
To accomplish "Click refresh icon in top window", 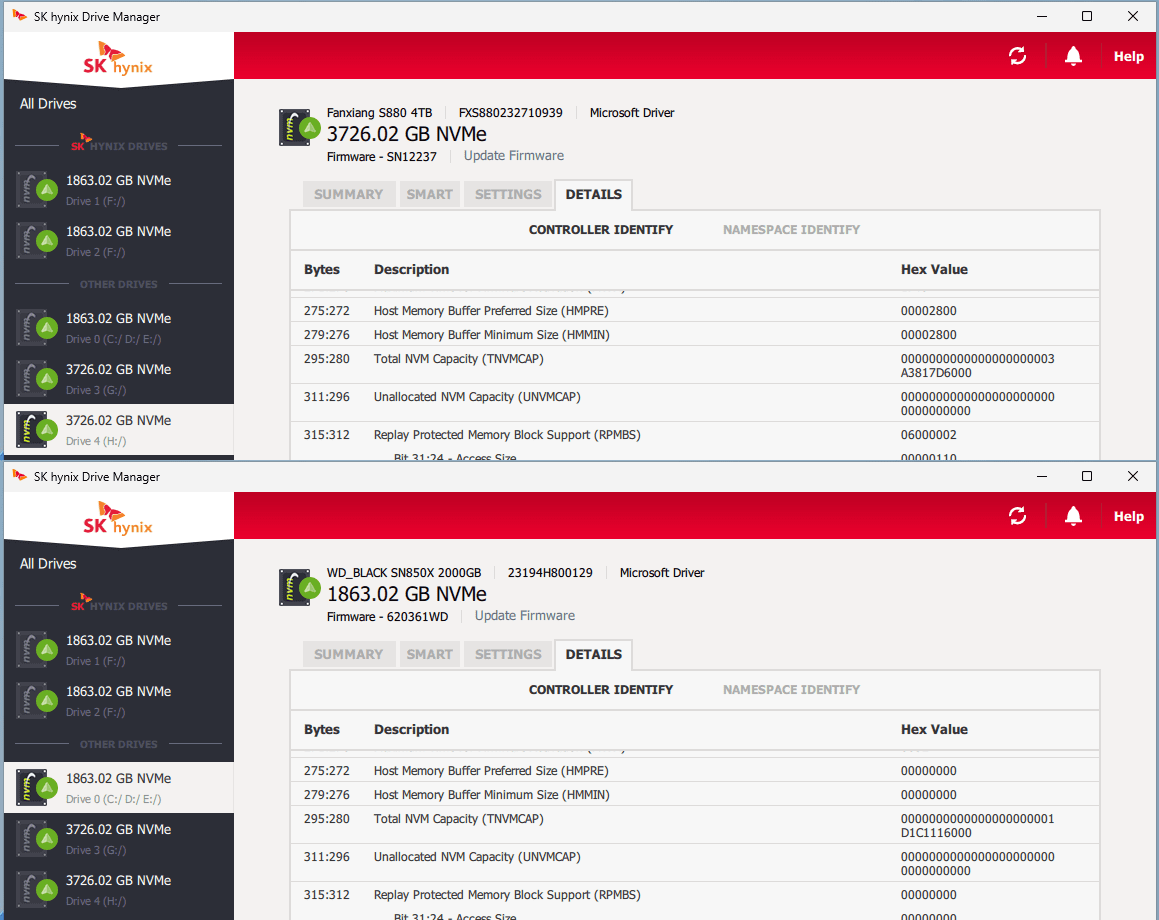I will coord(1018,55).
